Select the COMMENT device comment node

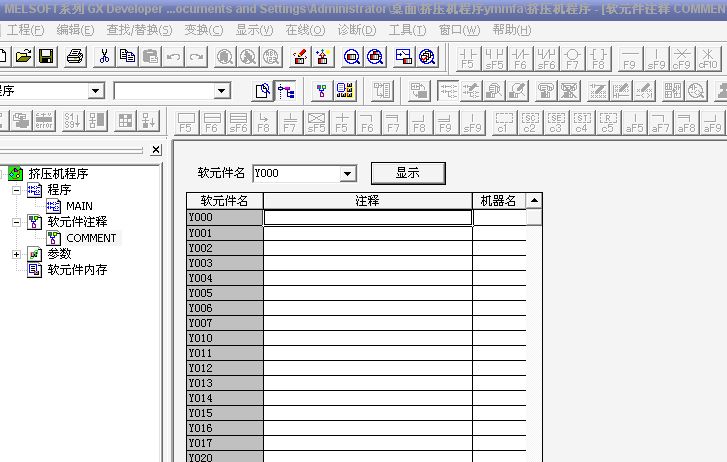point(91,238)
